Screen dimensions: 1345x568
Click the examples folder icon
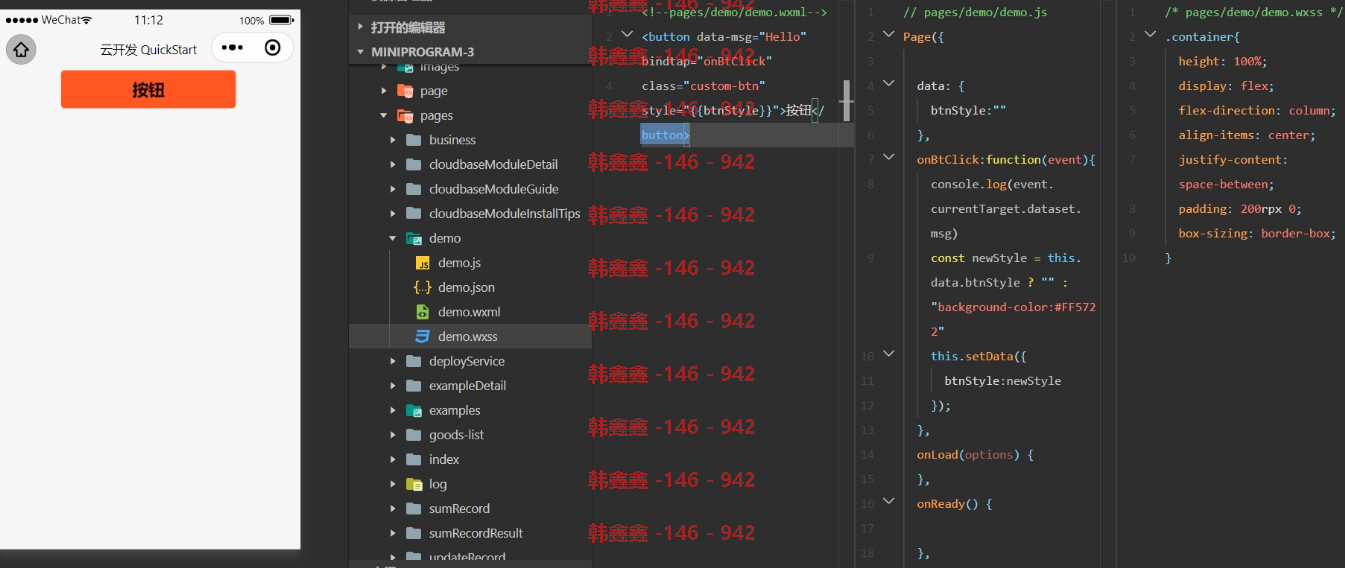[414, 411]
